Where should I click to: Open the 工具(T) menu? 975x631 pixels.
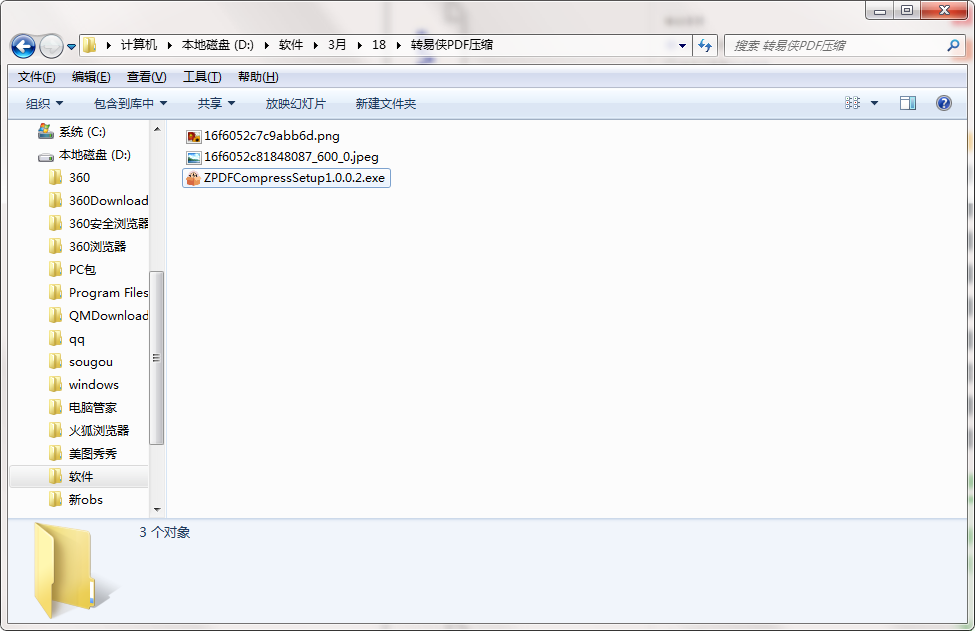click(x=202, y=77)
